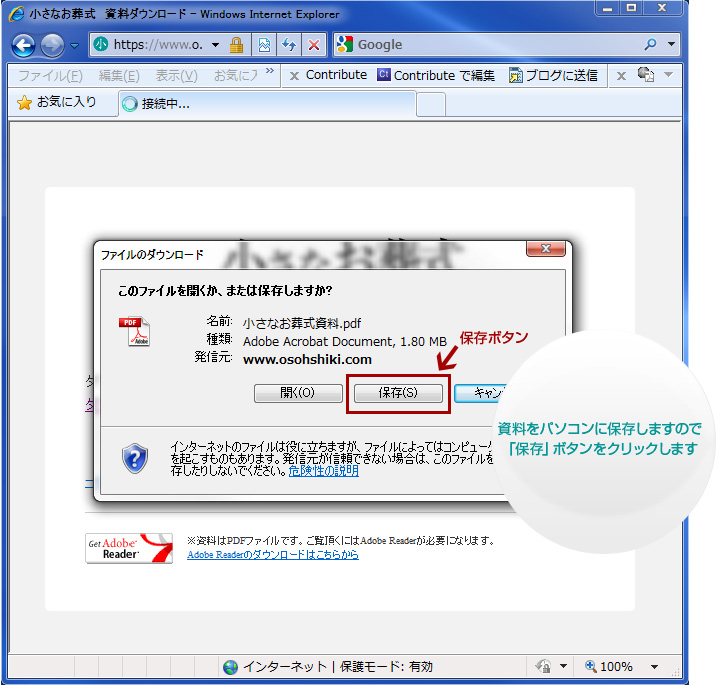
Task: Expand the command bar dropdown arrow
Action: coord(669,74)
